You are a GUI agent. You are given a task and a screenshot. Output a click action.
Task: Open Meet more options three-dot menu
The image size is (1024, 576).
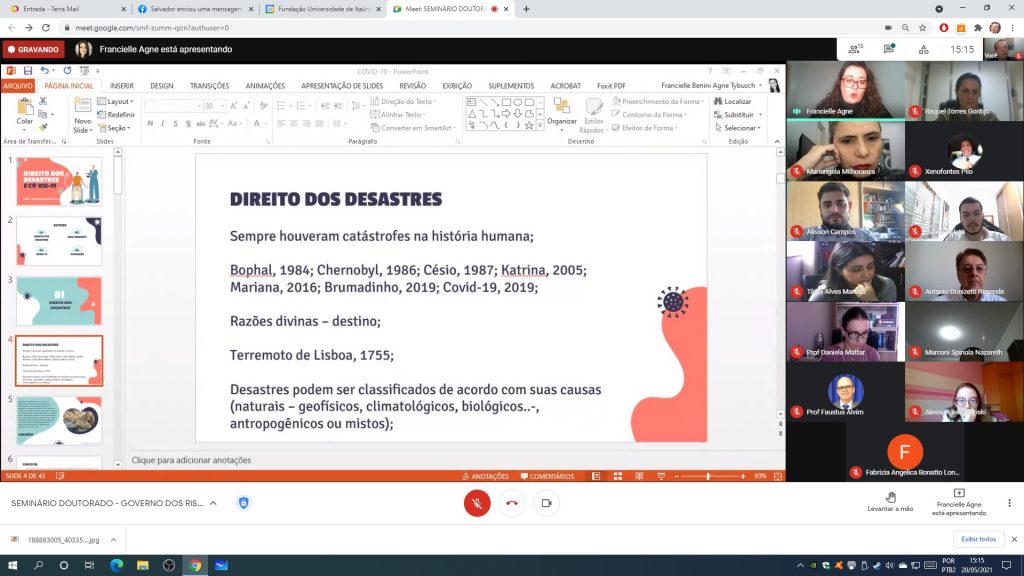click(x=1009, y=503)
